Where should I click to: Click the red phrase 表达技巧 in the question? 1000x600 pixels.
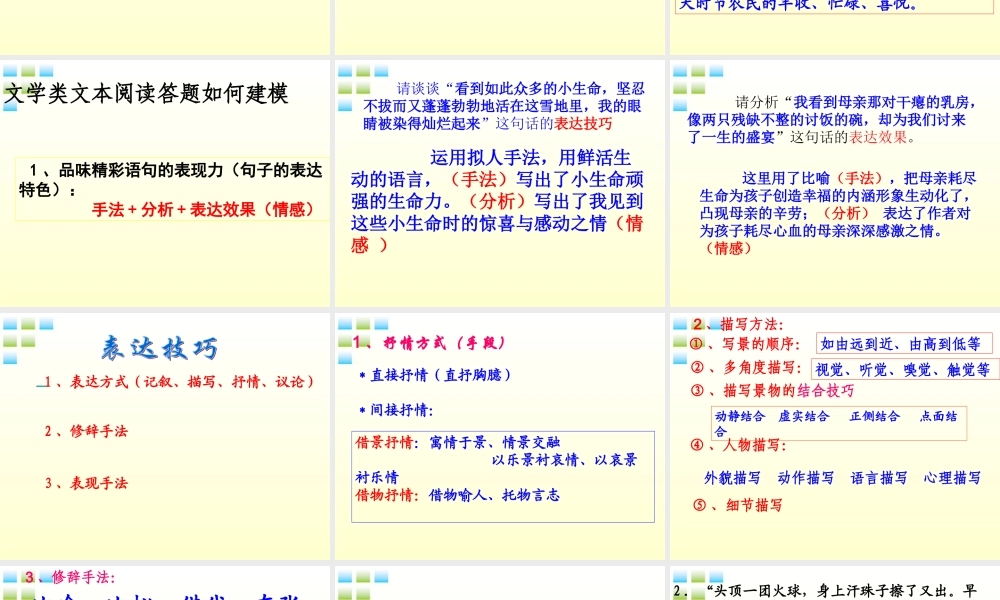click(583, 124)
